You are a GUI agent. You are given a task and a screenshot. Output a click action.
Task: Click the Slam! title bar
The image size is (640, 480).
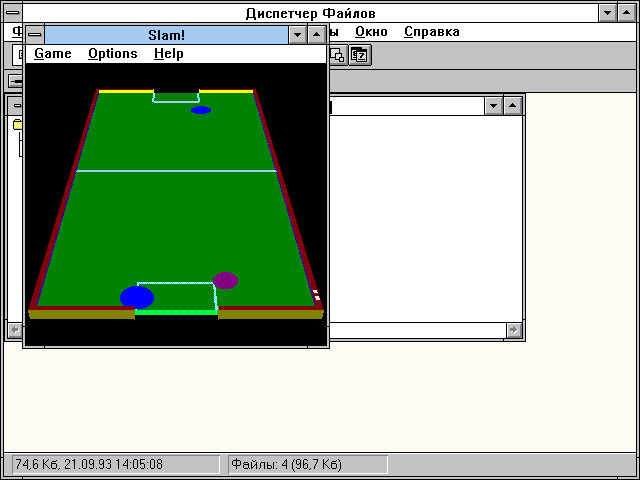166,35
